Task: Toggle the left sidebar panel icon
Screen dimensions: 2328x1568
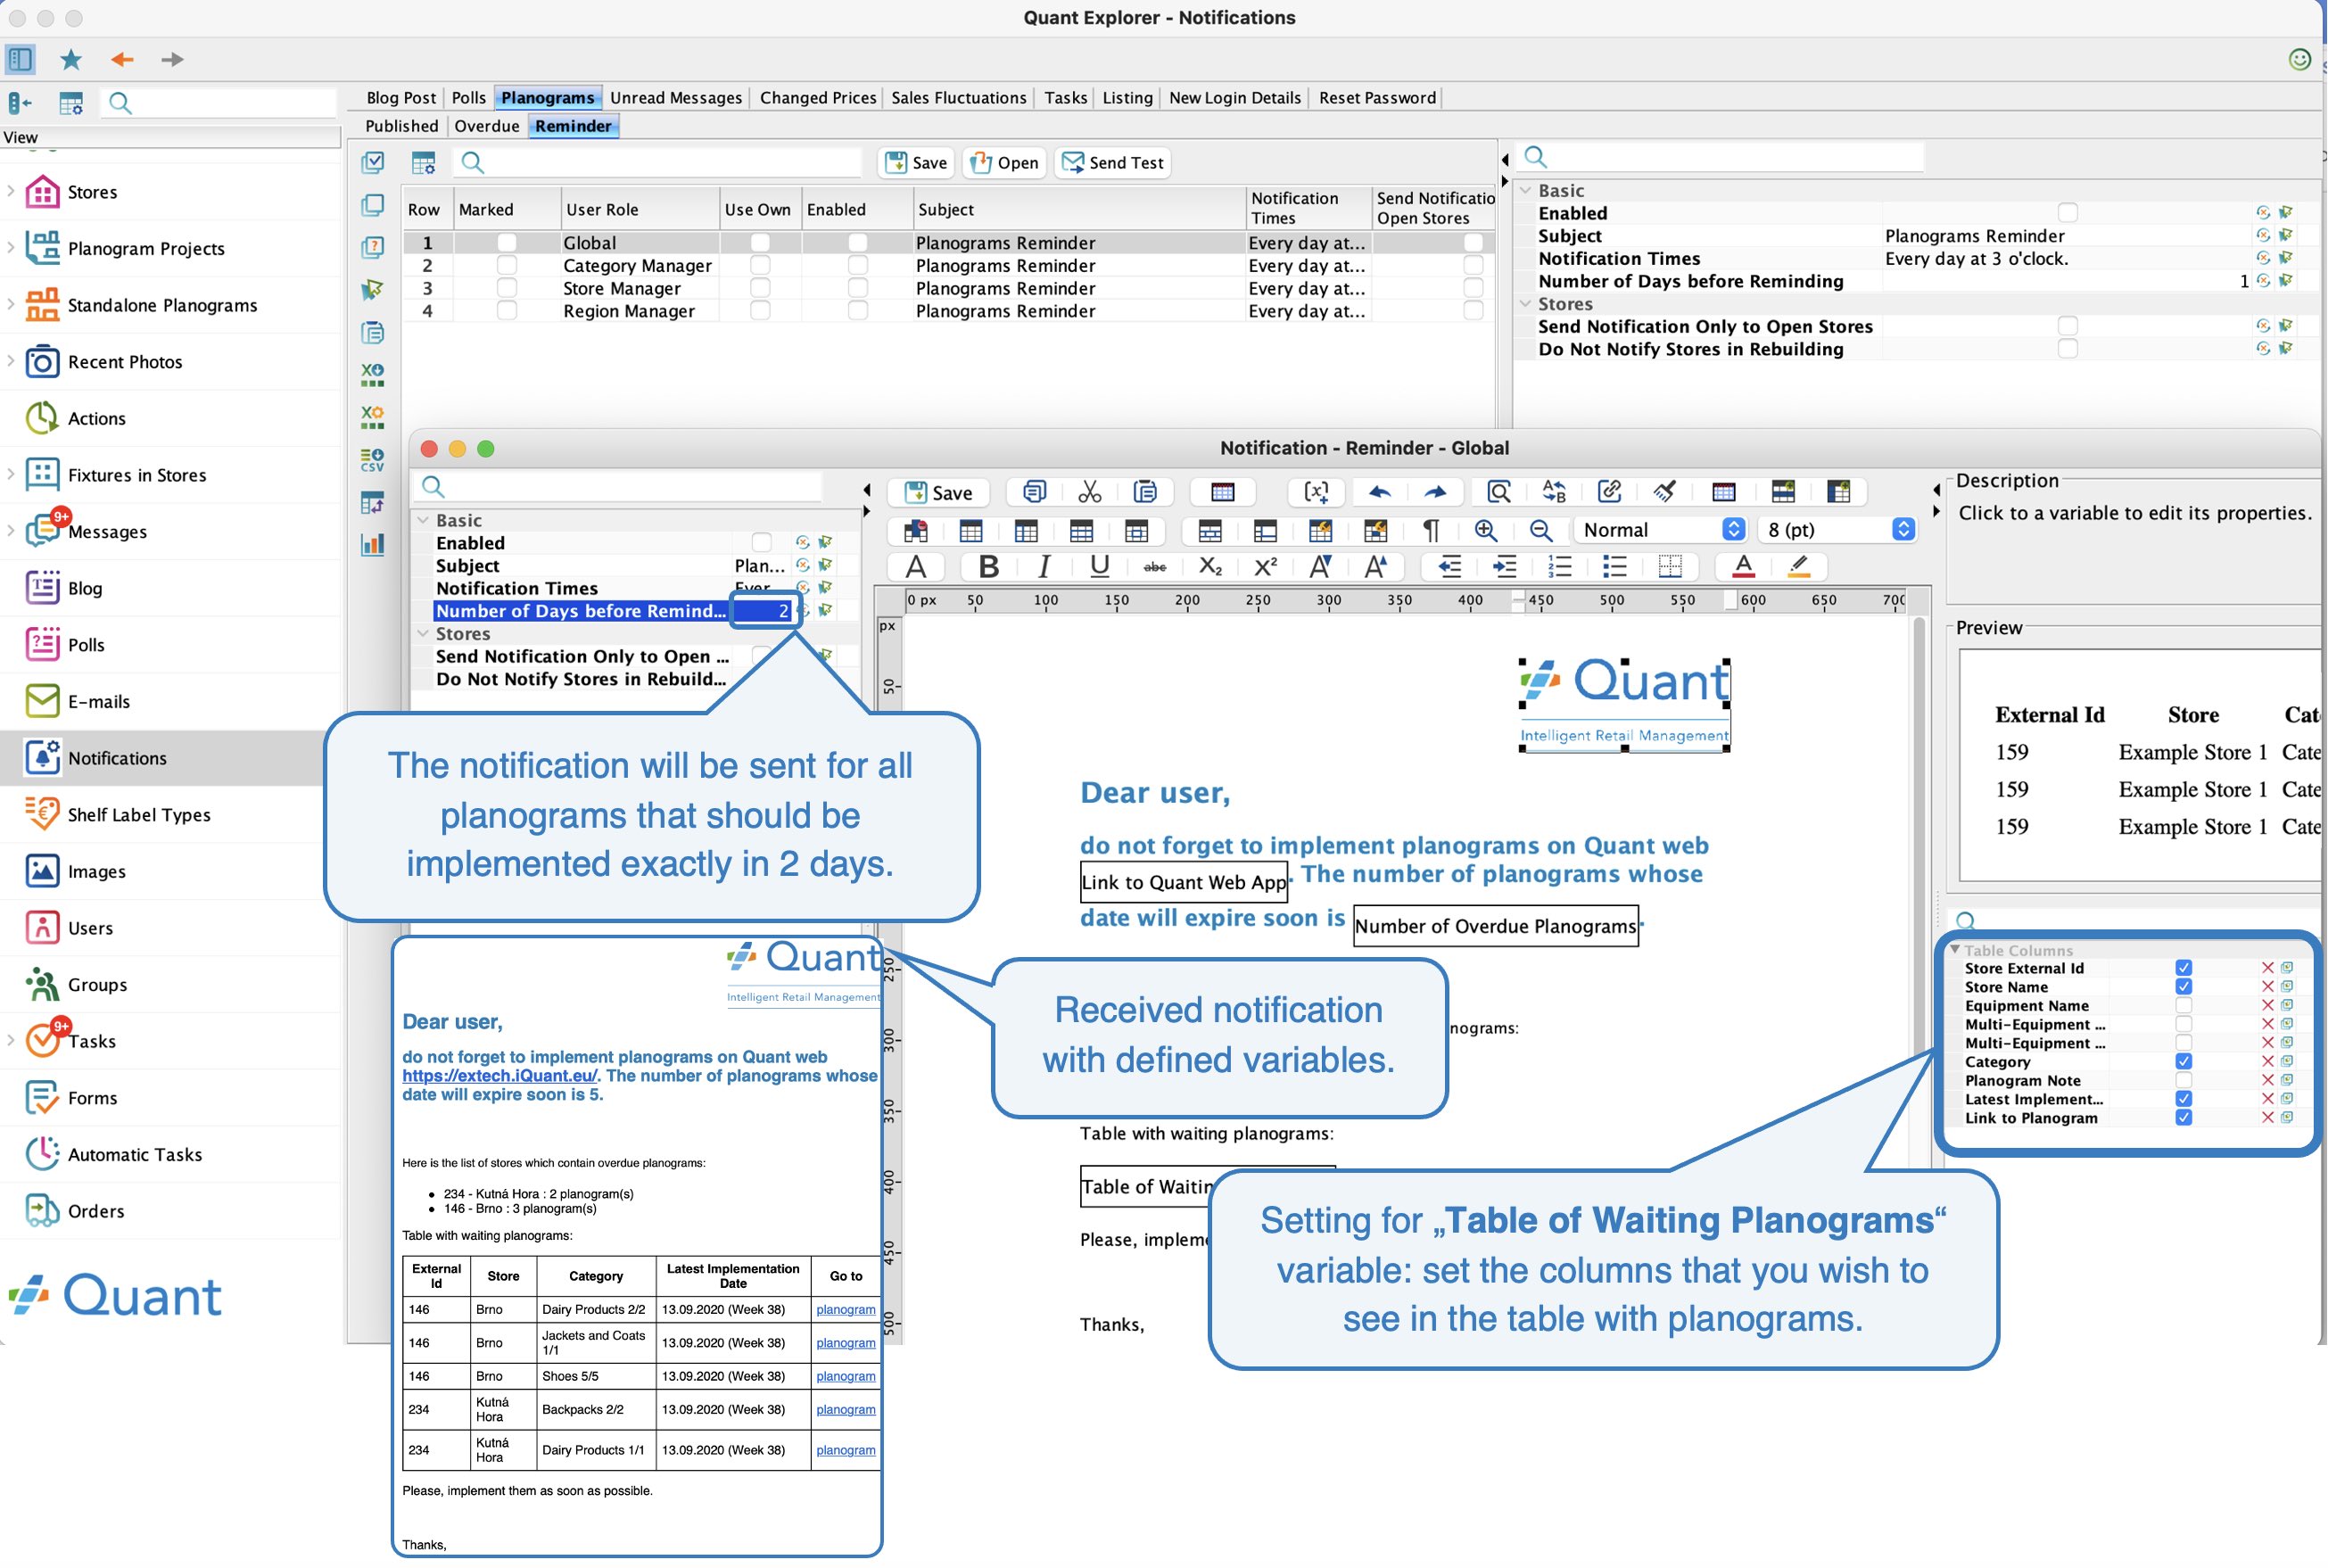Action: 20,59
